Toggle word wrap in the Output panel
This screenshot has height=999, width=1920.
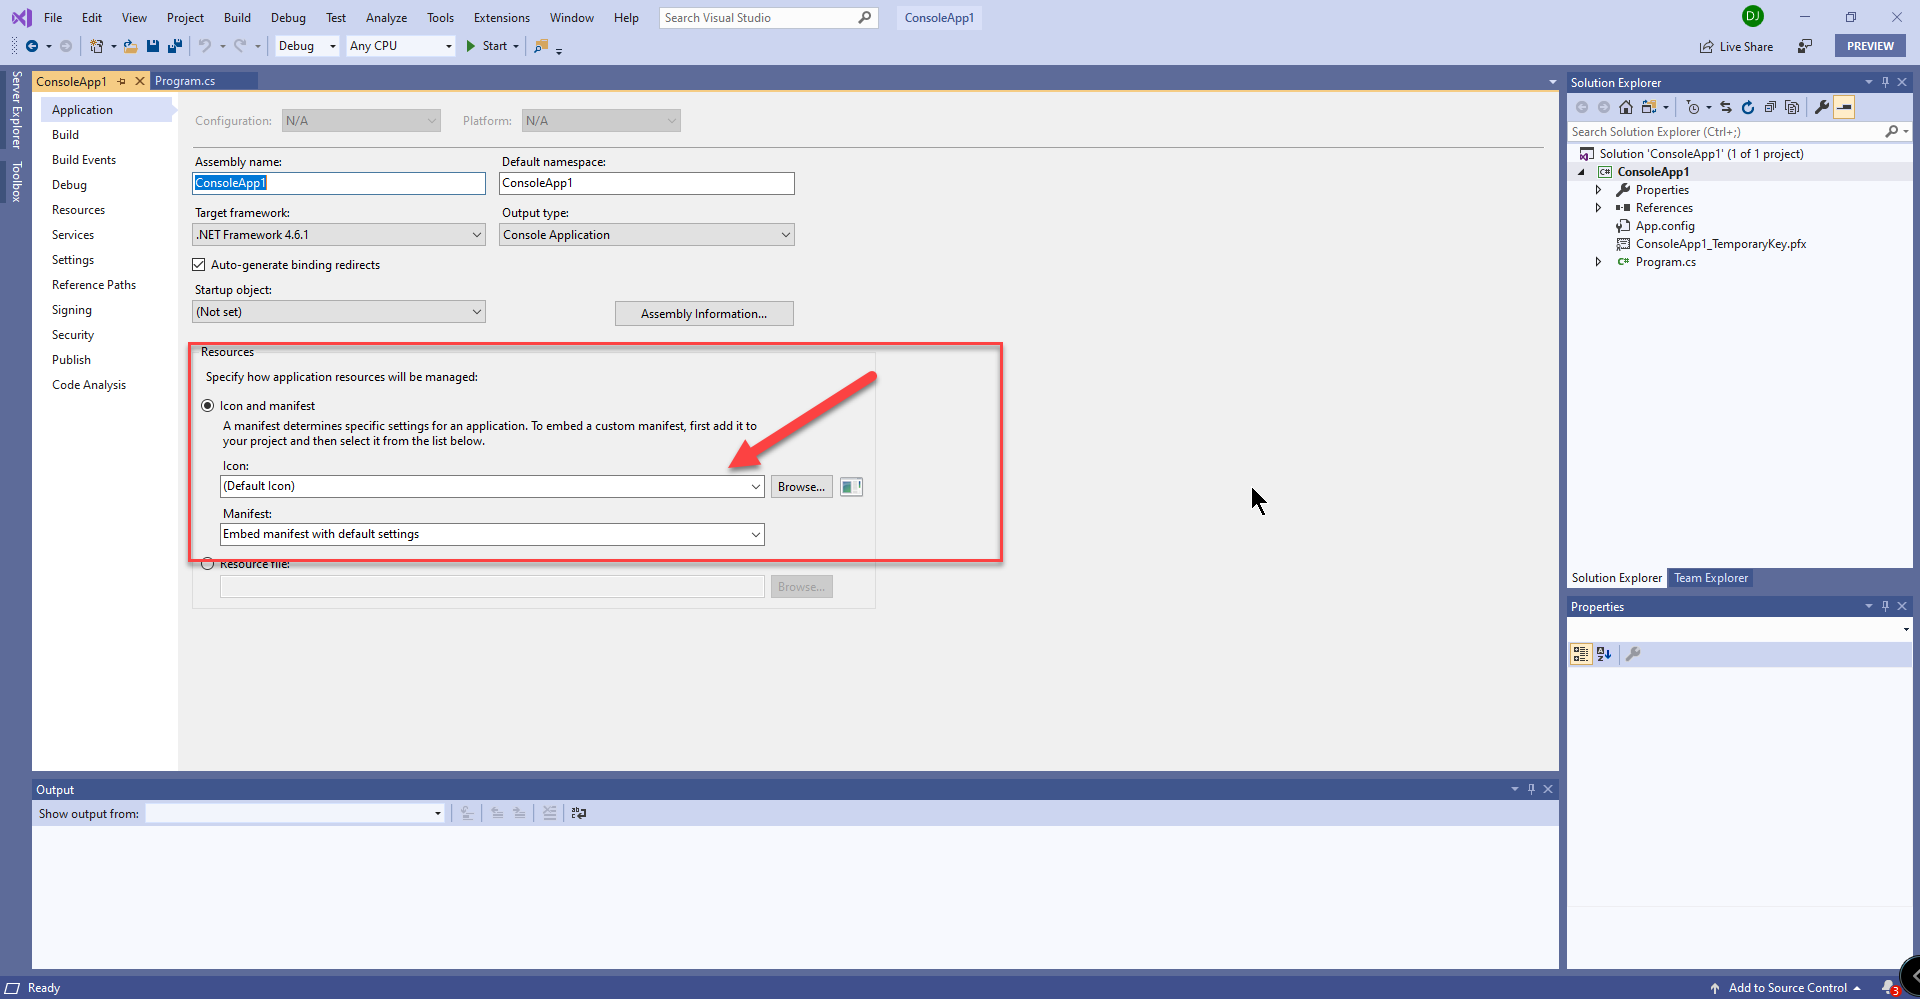579,814
